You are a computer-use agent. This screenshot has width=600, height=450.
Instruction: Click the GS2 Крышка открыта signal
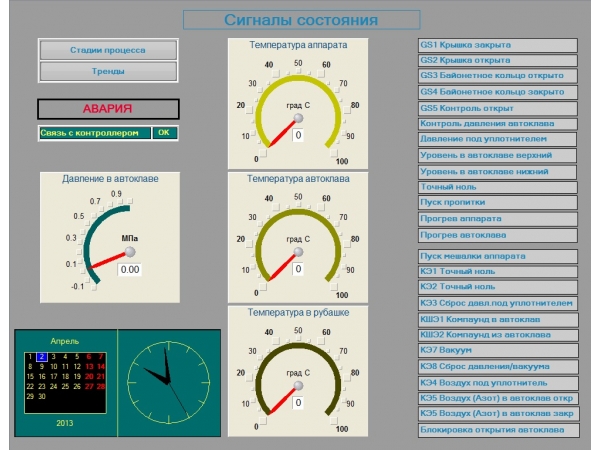pyautogui.click(x=498, y=60)
